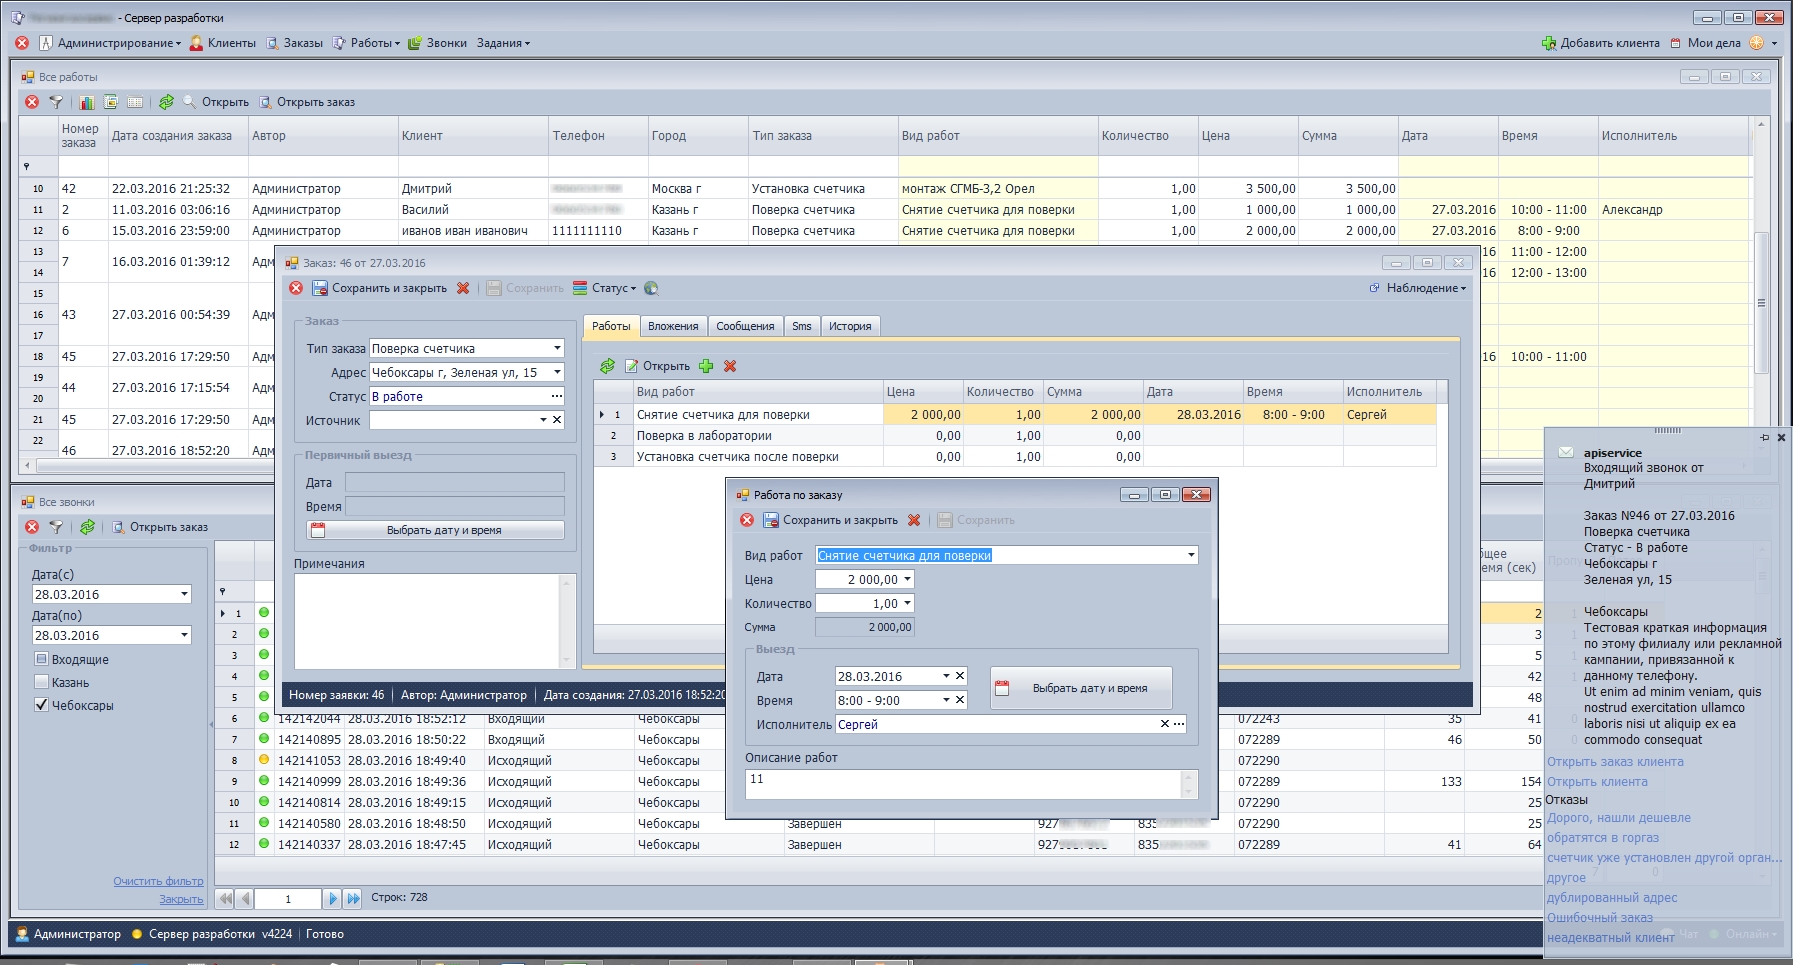The height and width of the screenshot is (965, 1793).
Task: Clear the Дата 28.03.2016 field in the Выезд group
Action: [960, 676]
